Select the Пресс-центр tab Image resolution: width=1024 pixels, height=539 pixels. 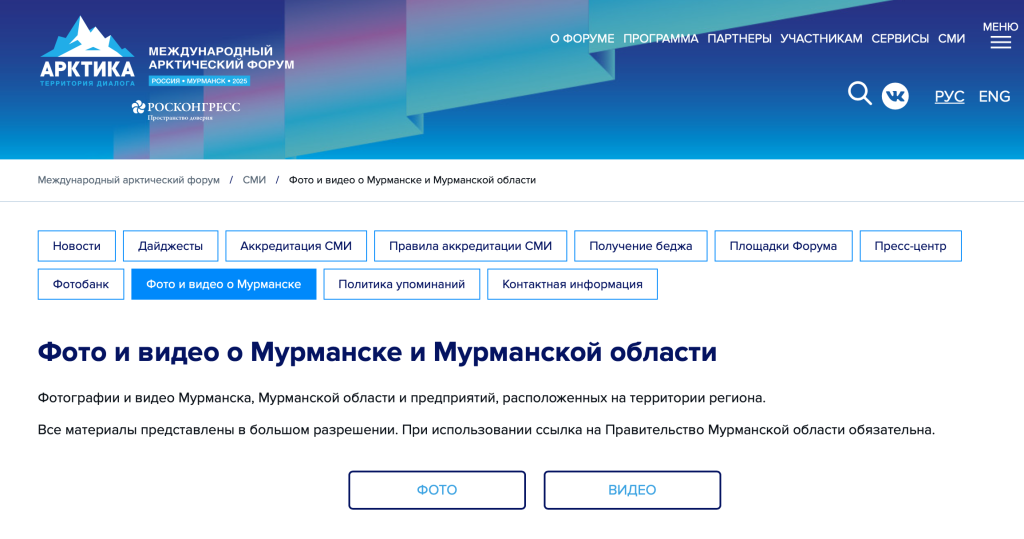pos(910,246)
